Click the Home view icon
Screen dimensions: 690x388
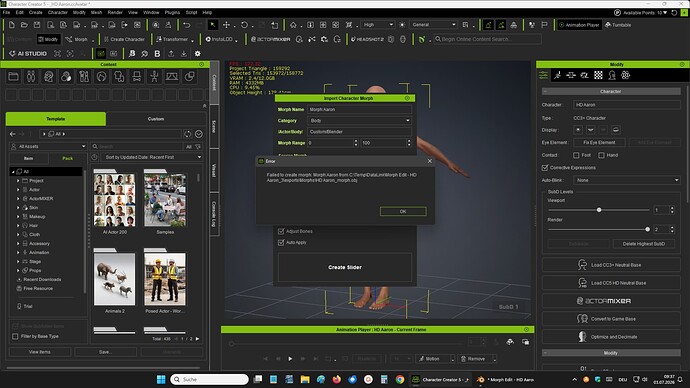click(x=293, y=25)
